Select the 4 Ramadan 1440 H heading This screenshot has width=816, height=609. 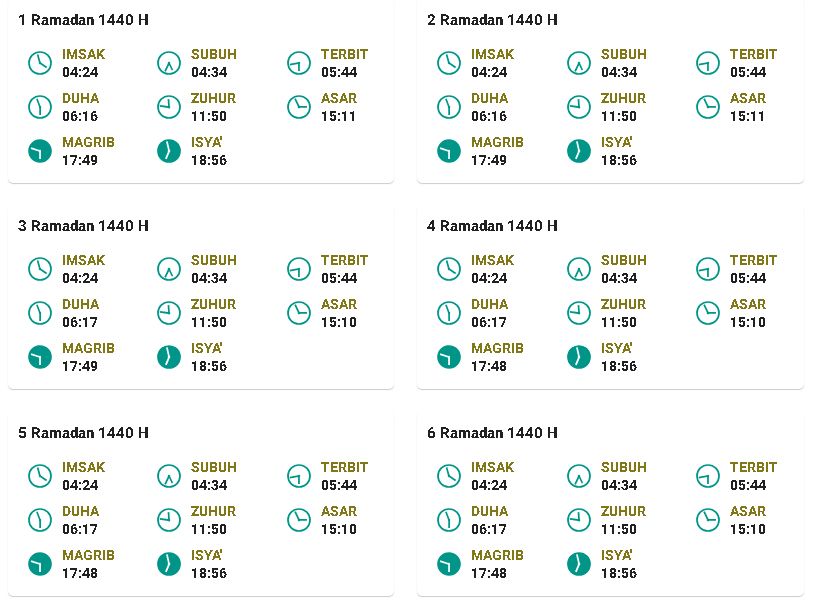click(492, 226)
